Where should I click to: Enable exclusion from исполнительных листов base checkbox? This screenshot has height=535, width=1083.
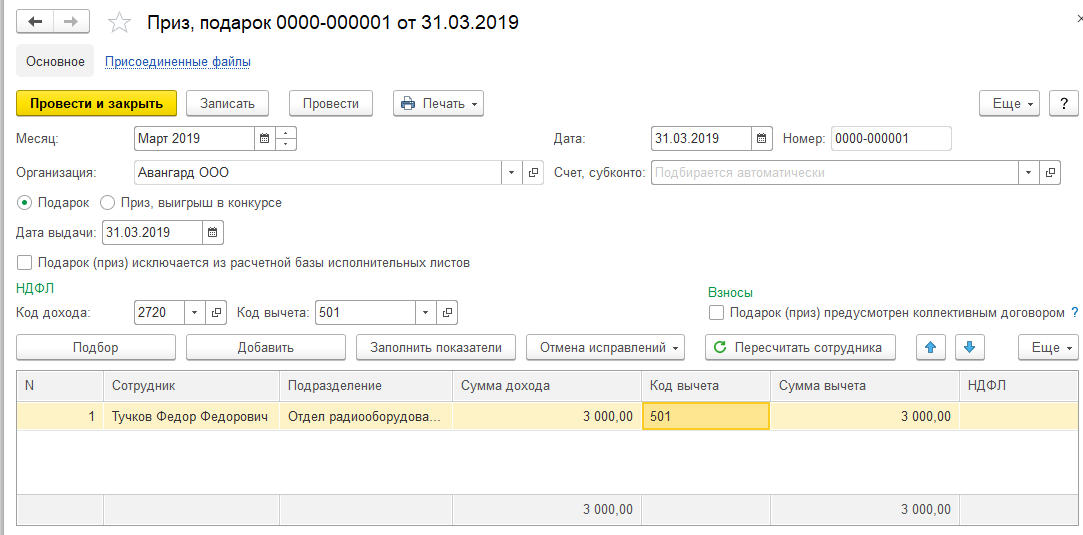point(25,263)
